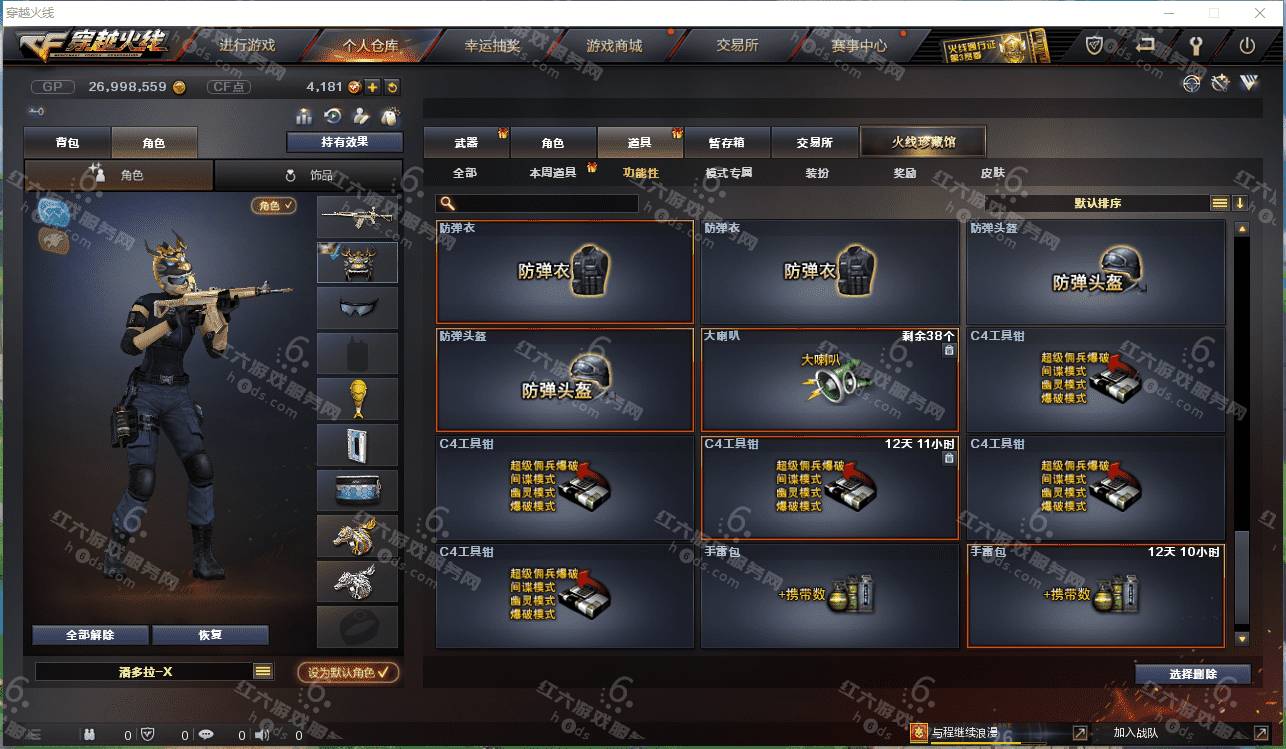Open the 默认排序 sort dropdown
The height and width of the screenshot is (749, 1286).
click(1098, 203)
